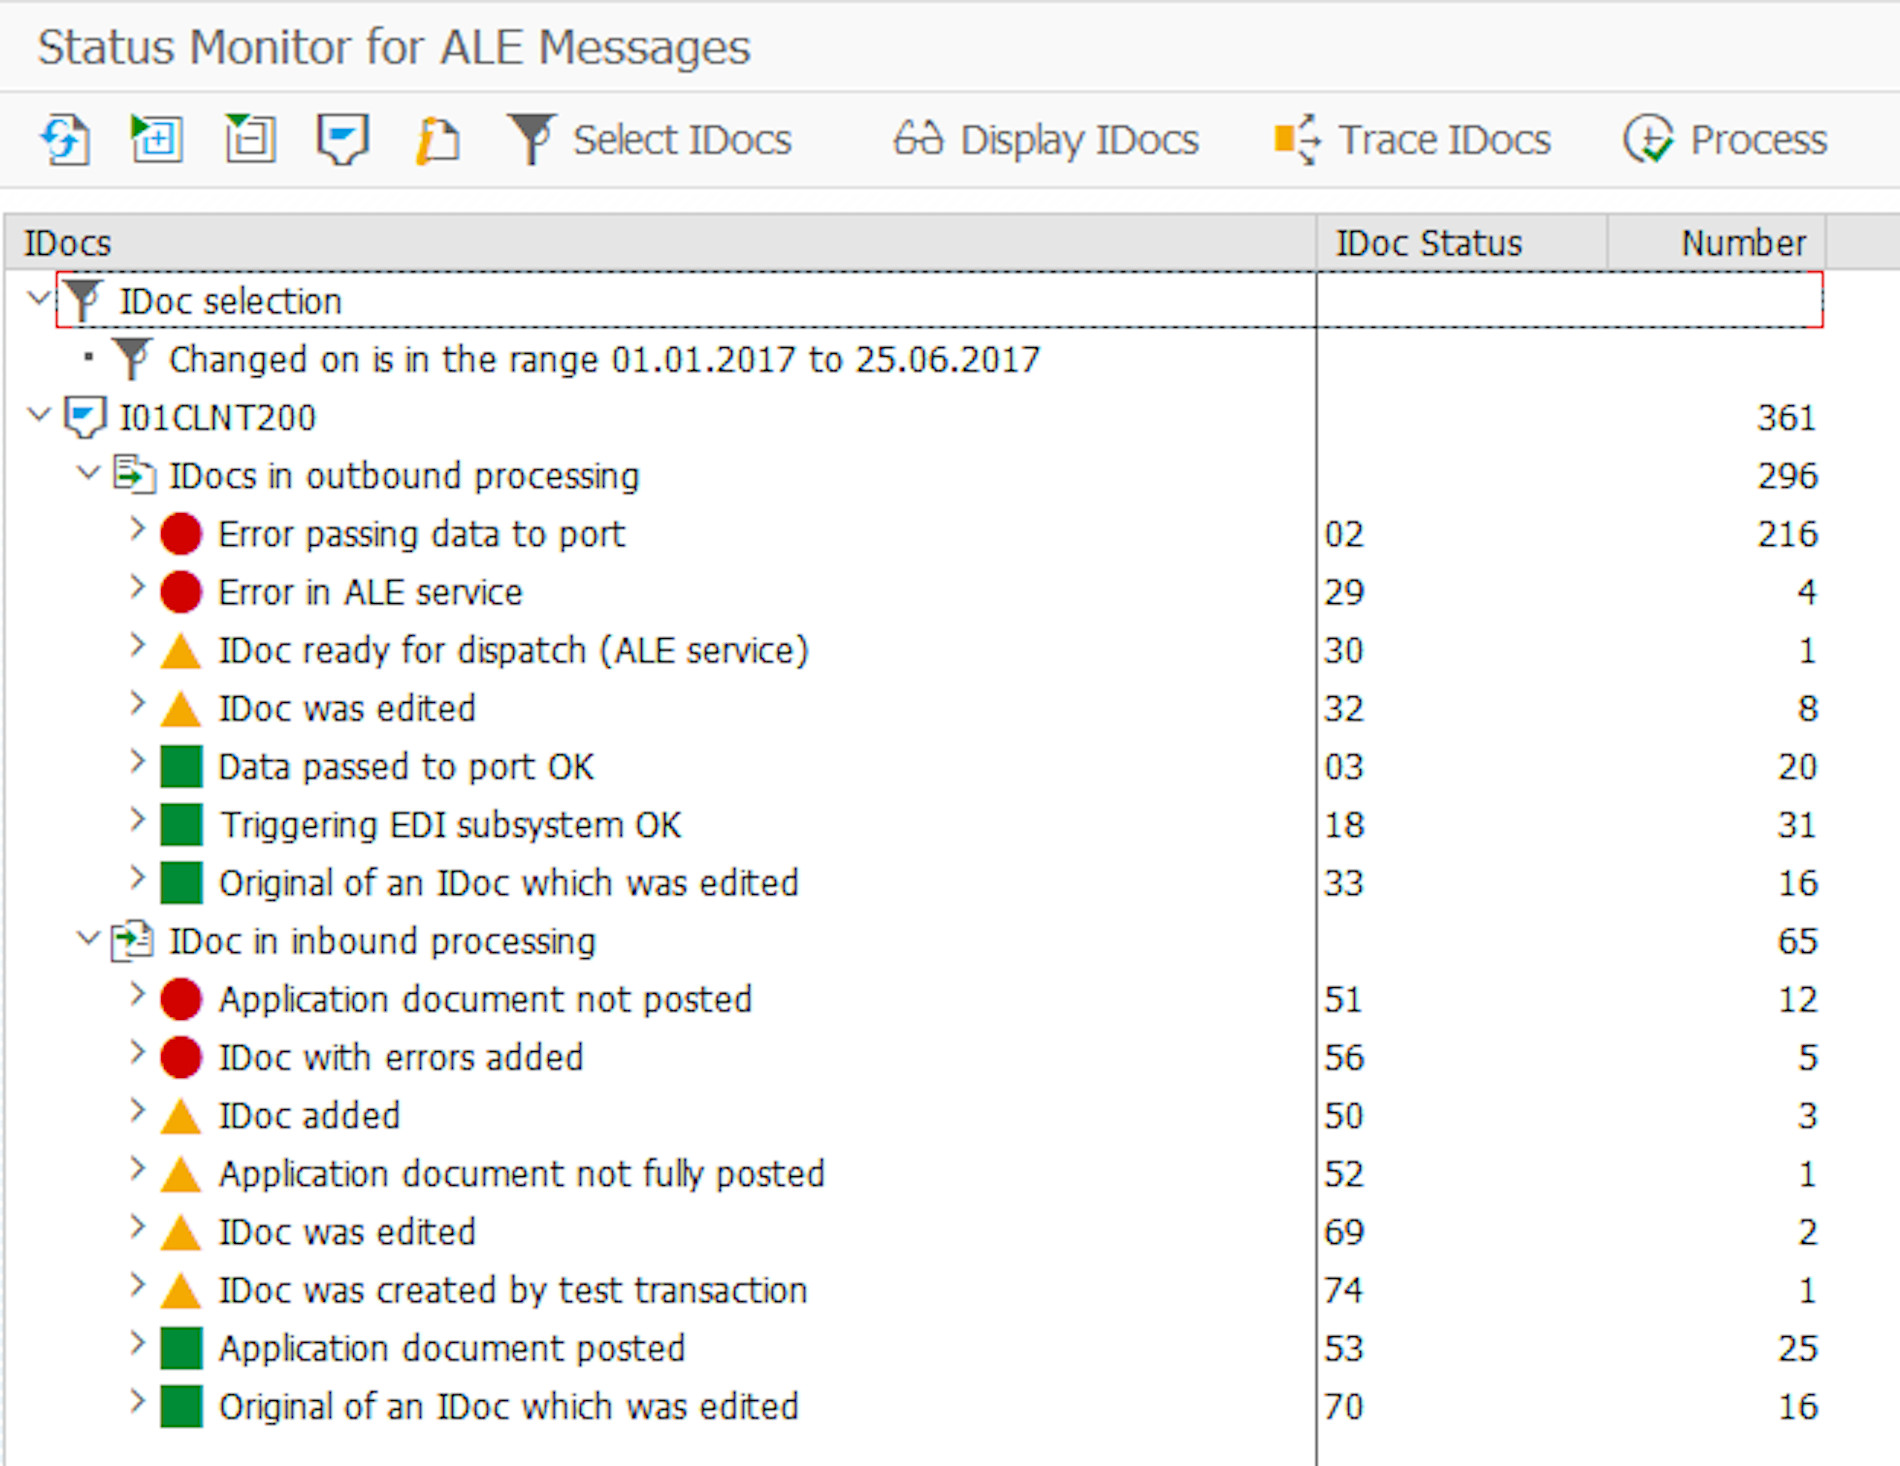
Task: Select Triggering EDI subsystem OK row
Action: point(450,825)
